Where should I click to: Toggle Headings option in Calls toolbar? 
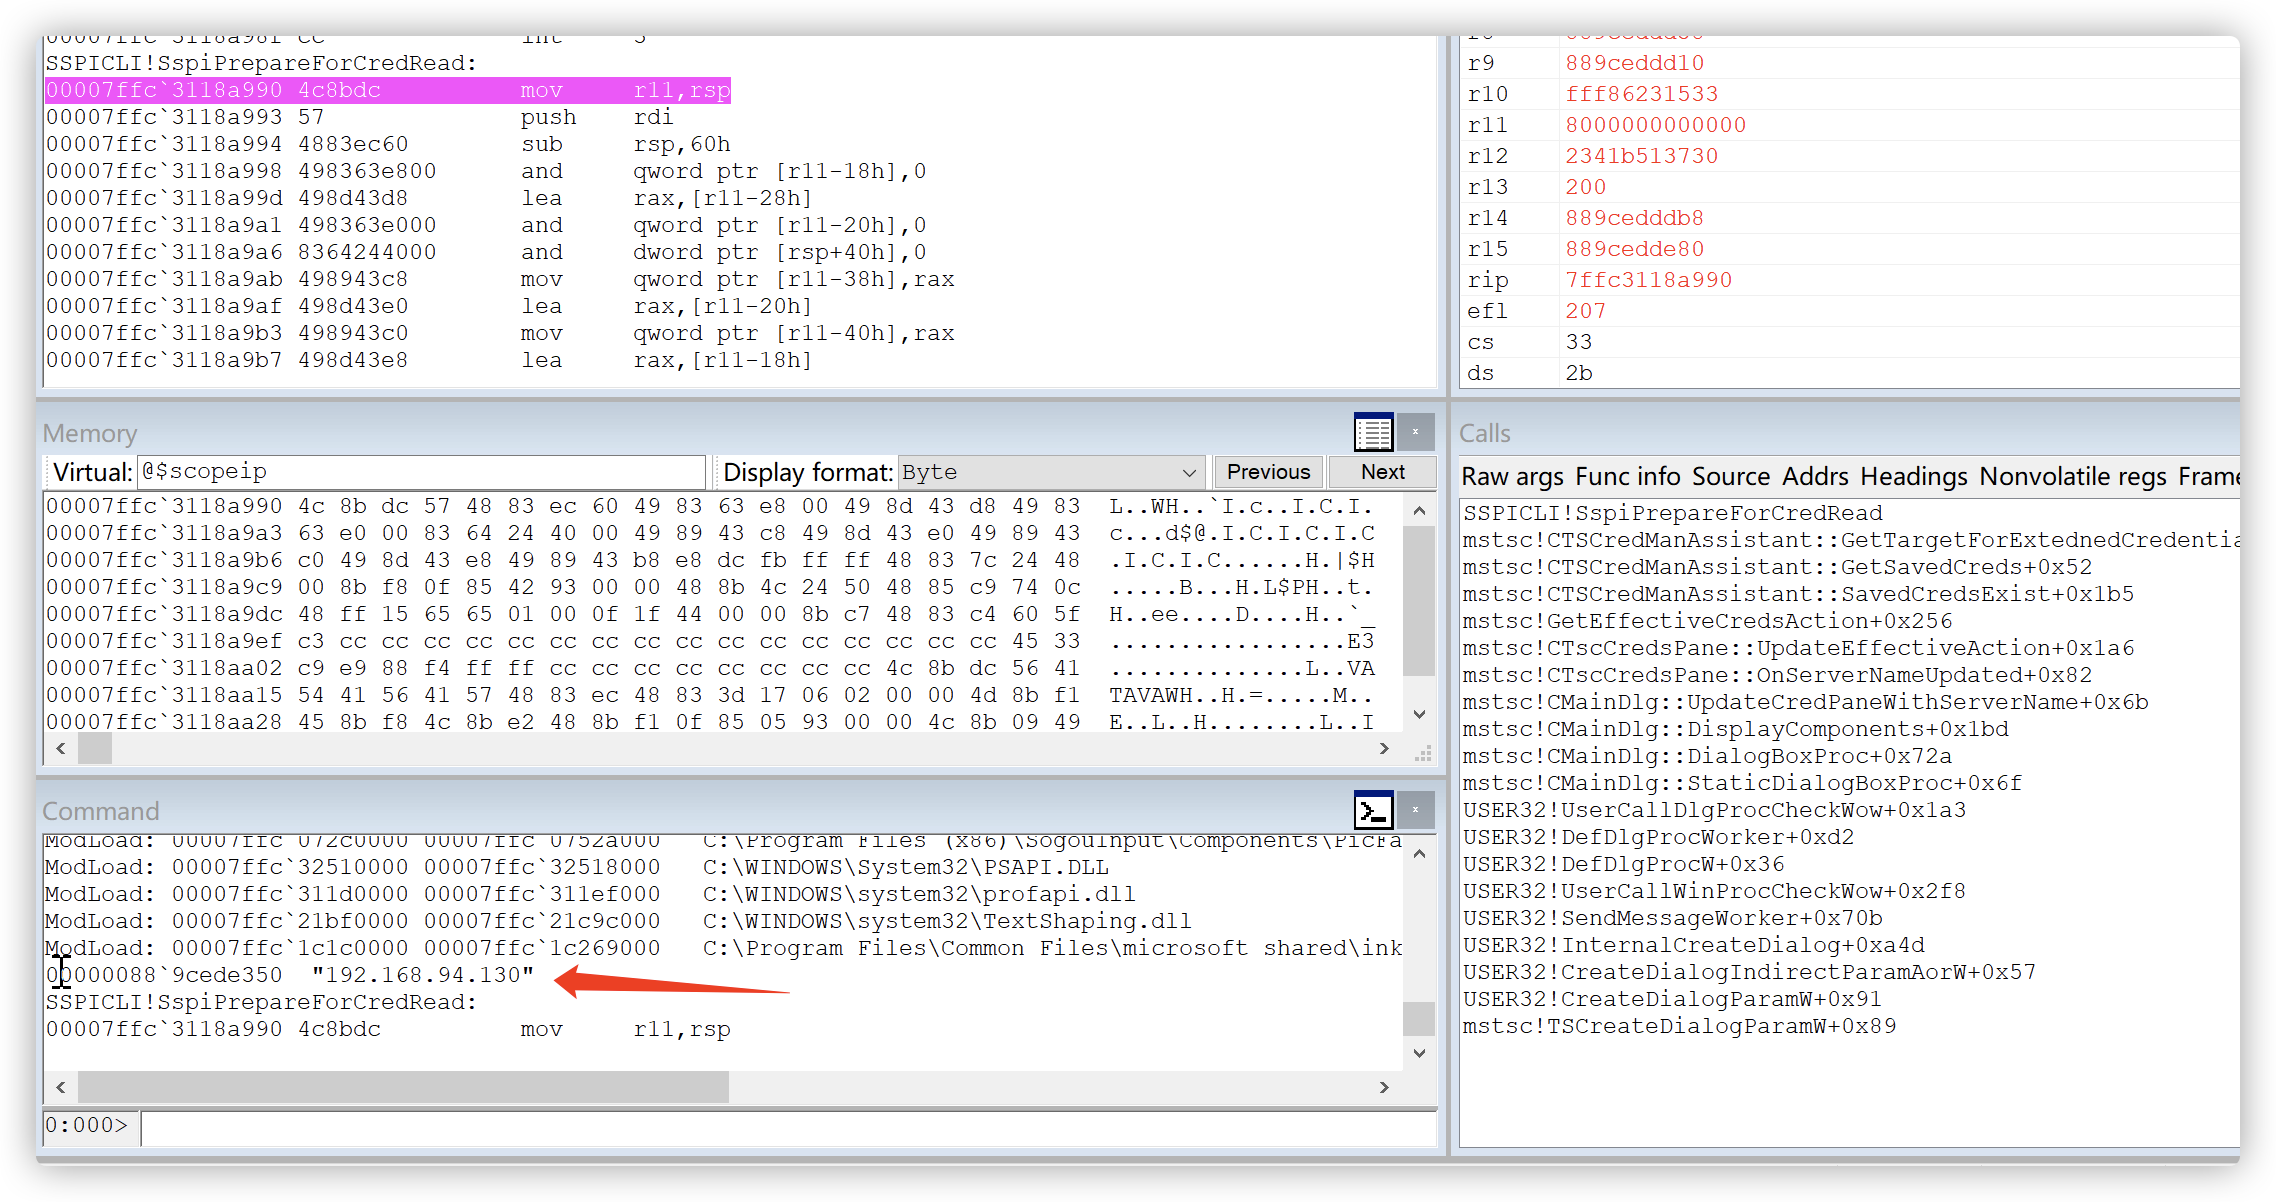(1913, 477)
